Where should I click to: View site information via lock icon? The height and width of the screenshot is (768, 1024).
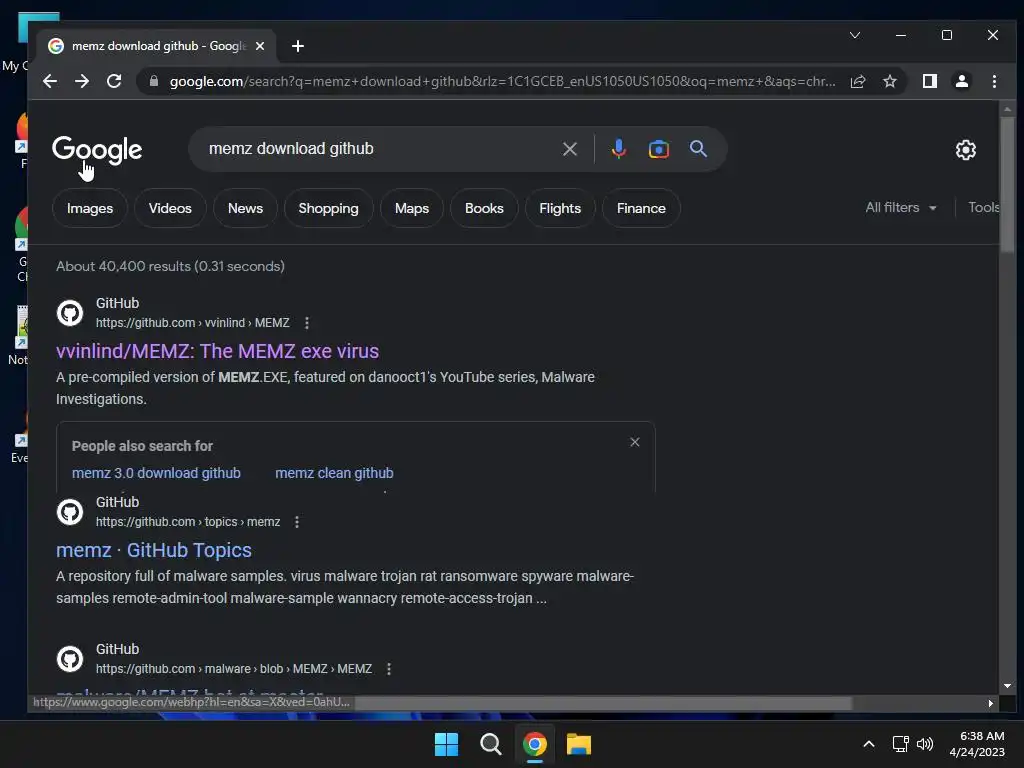(154, 81)
